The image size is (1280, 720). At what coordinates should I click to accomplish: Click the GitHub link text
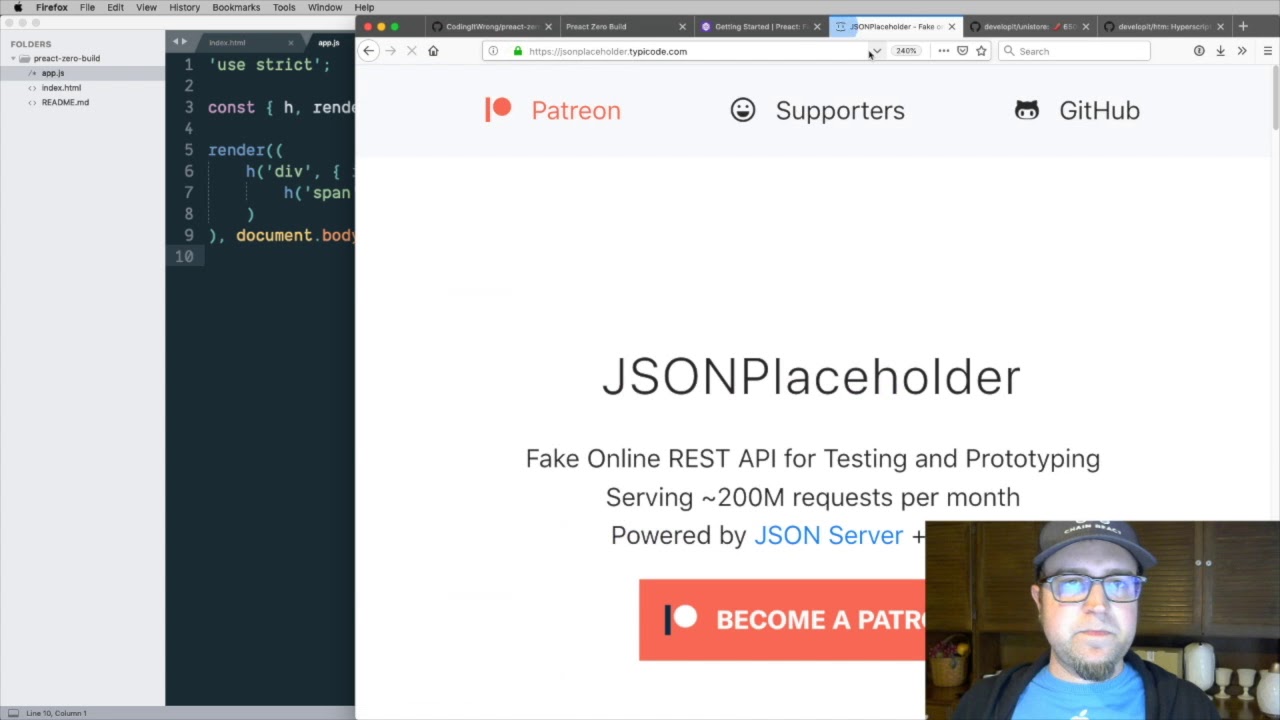(x=1099, y=110)
